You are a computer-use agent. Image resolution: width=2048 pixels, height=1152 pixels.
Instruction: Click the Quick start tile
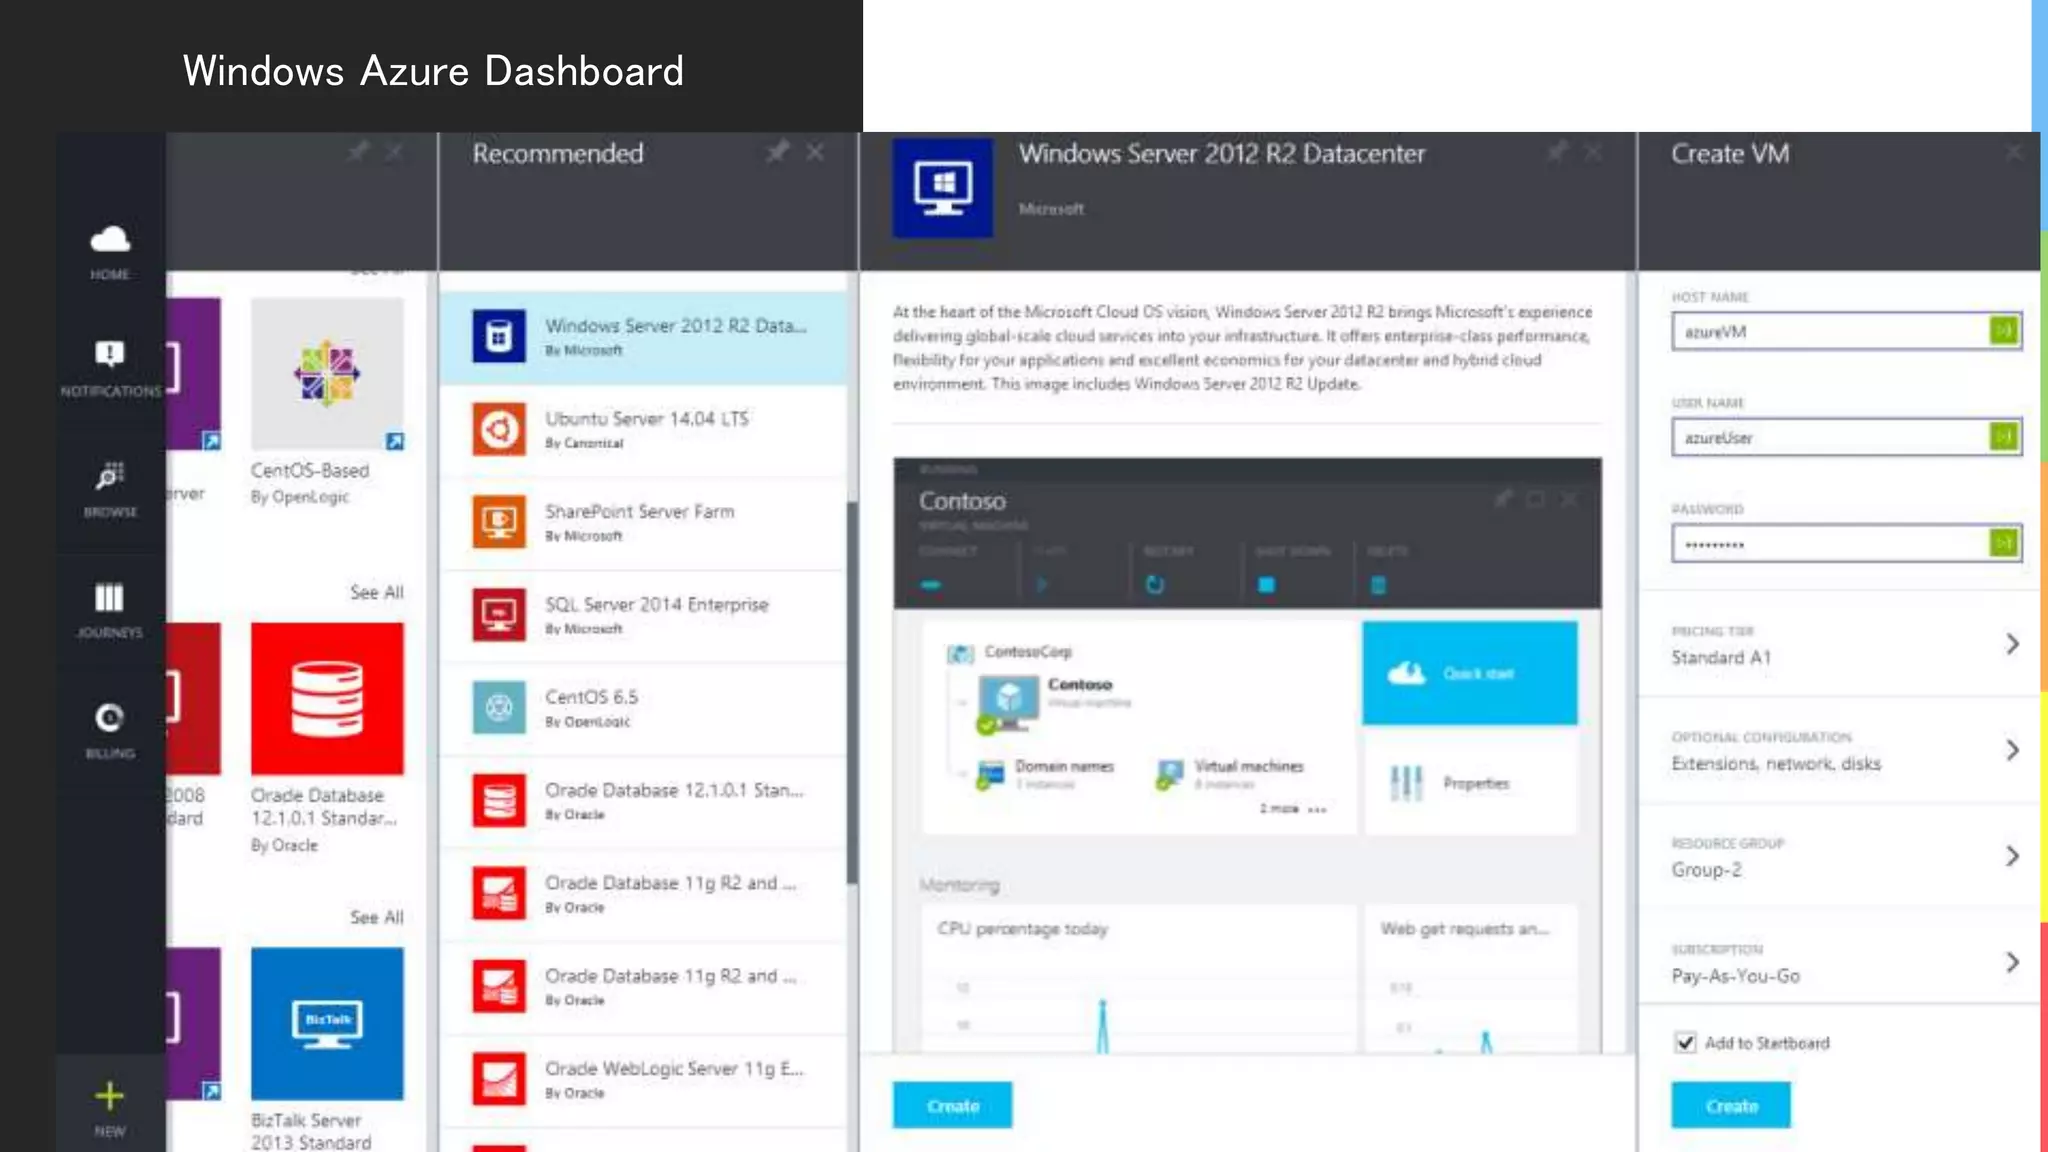[1470, 673]
